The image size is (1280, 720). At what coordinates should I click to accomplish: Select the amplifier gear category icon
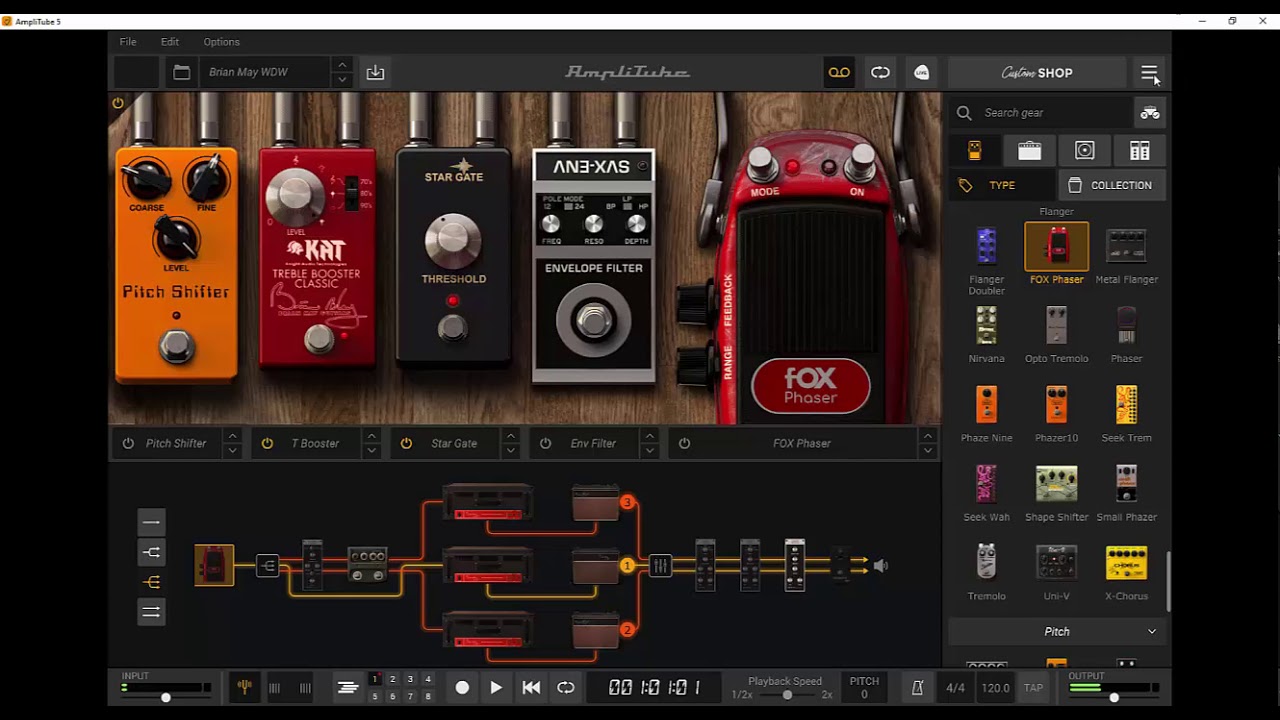[1029, 151]
